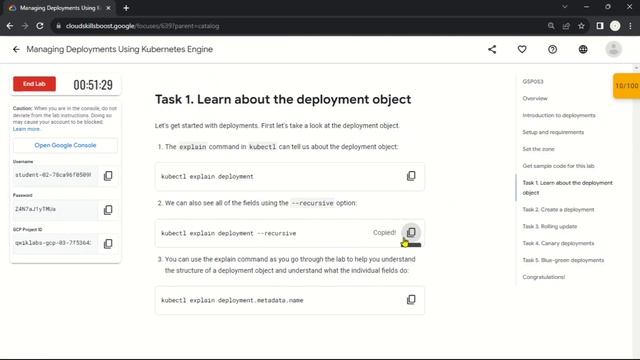Go to Task 3 Rolling update
Screen dimensions: 640x360
pyautogui.click(x=550, y=226)
